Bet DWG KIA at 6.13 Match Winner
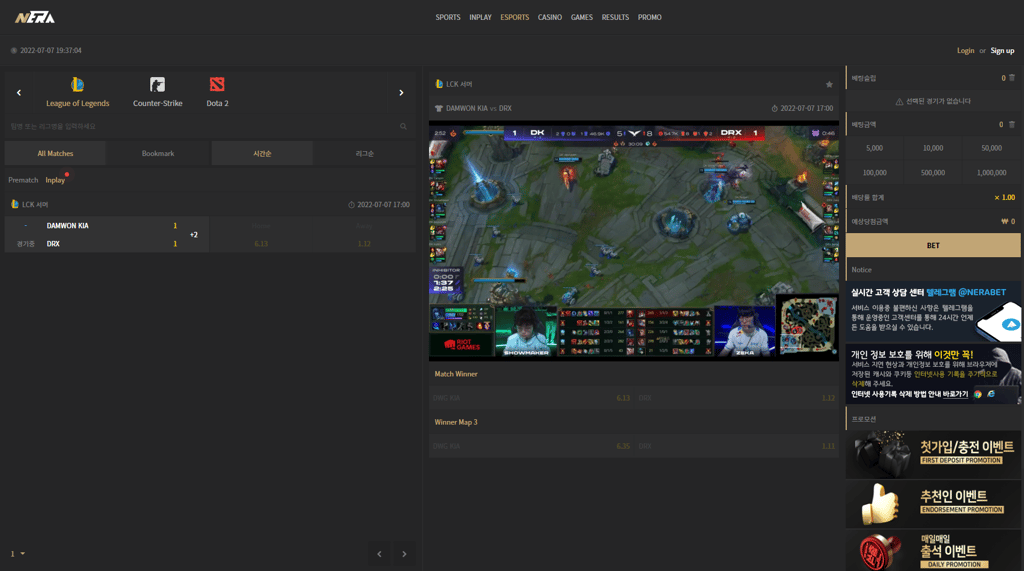 [531, 398]
